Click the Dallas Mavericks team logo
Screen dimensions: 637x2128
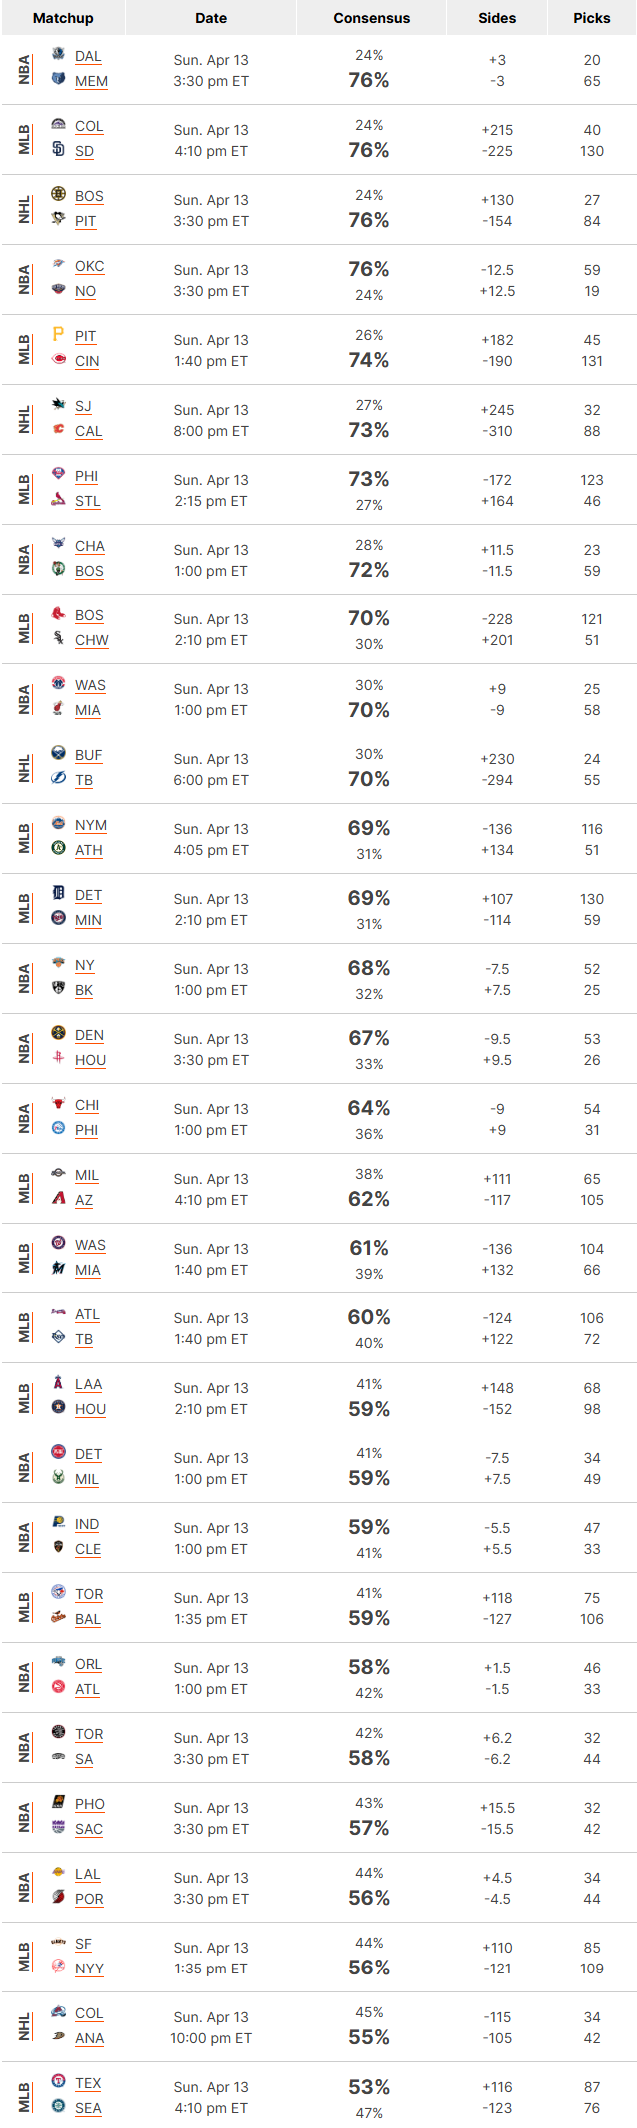58,53
